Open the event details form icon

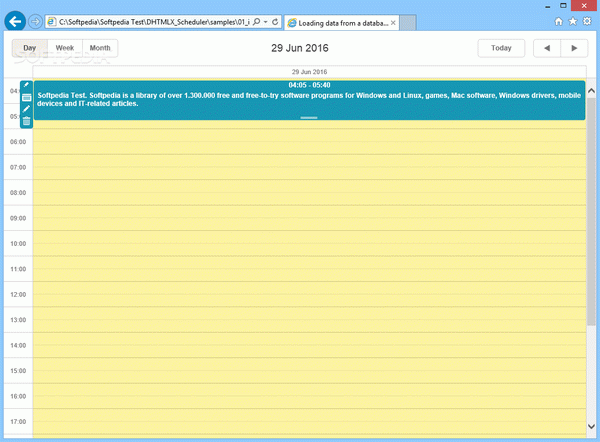click(x=26, y=98)
